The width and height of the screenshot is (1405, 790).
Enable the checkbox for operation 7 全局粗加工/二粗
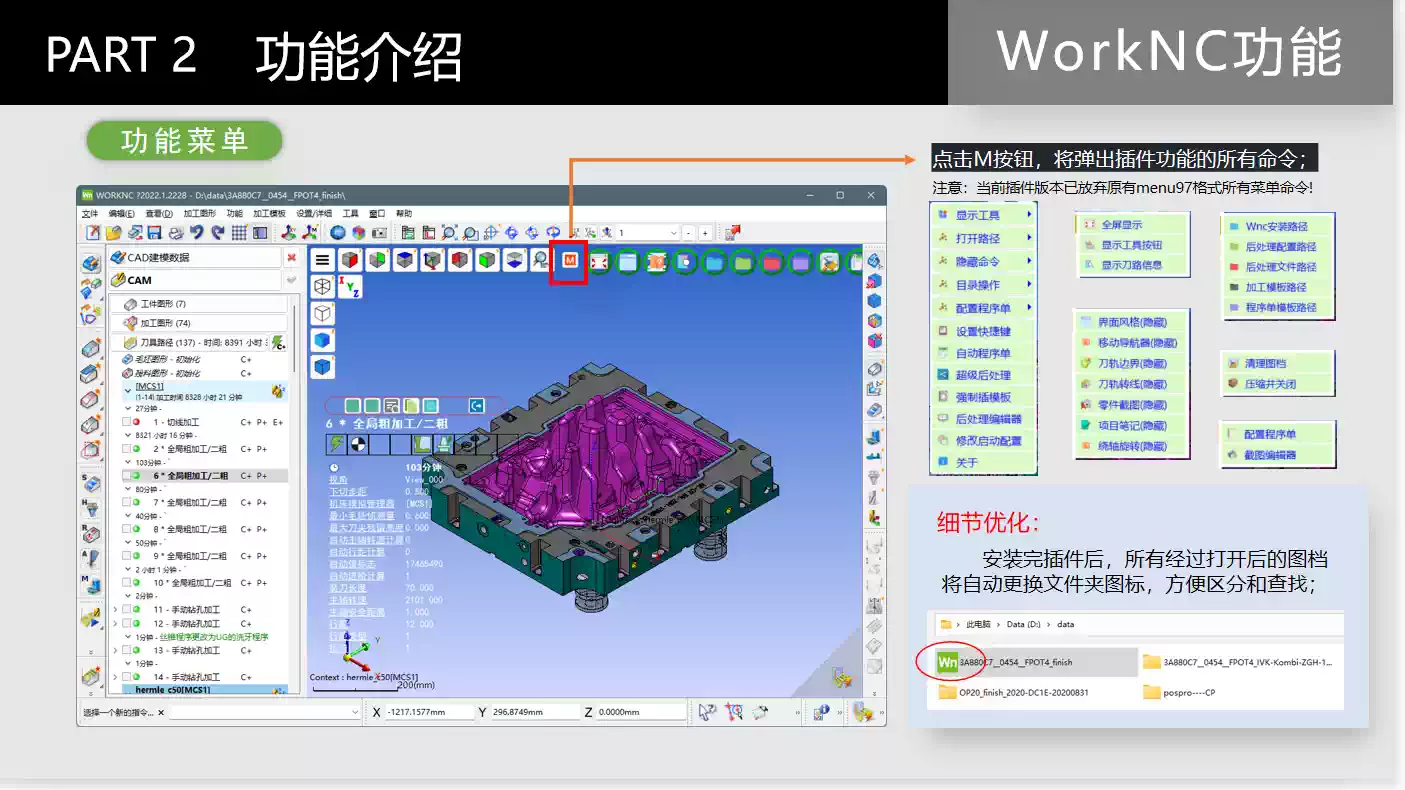coord(126,502)
